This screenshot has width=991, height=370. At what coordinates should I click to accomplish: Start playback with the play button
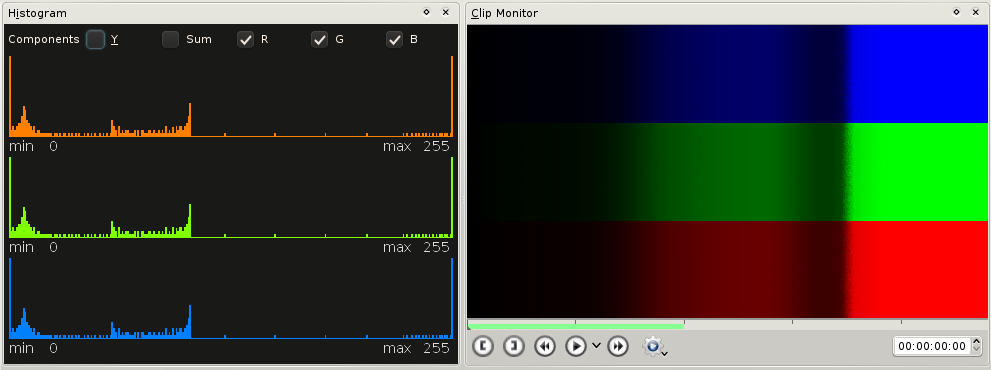pos(576,346)
